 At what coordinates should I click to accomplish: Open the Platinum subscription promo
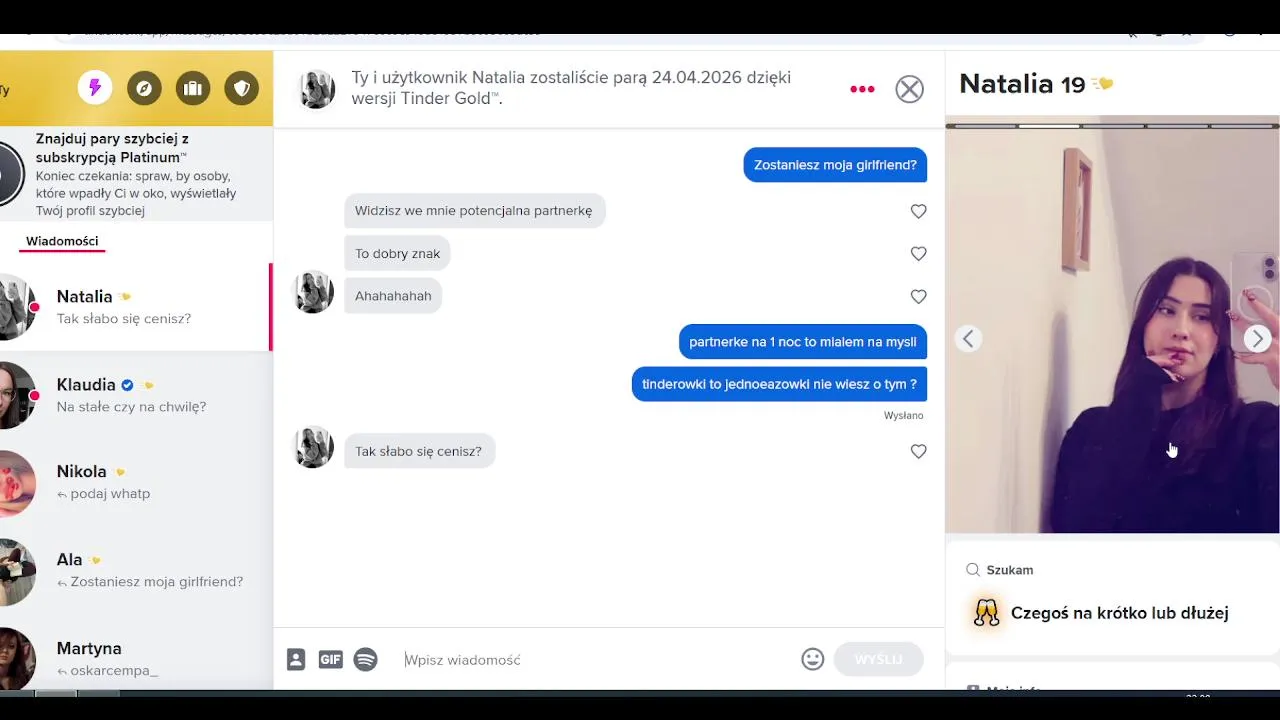136,174
